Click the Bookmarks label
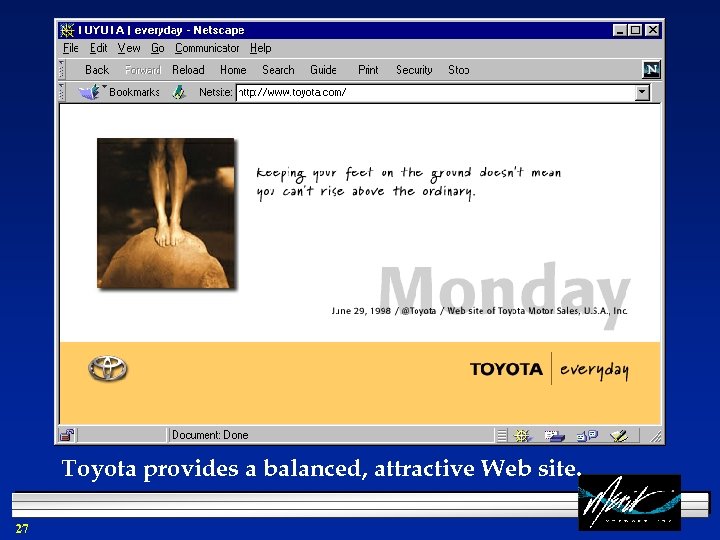 (x=134, y=92)
